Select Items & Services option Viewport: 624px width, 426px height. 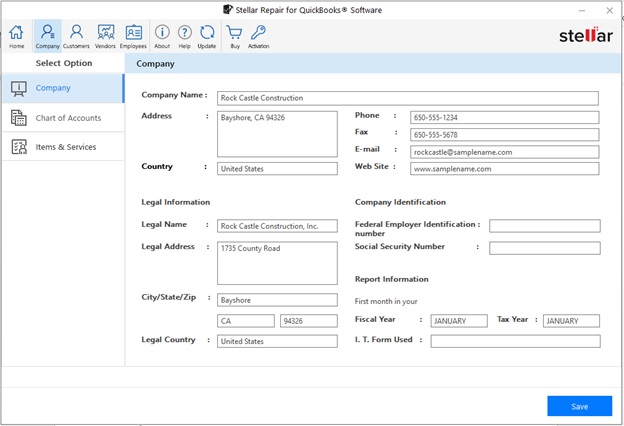click(x=63, y=147)
